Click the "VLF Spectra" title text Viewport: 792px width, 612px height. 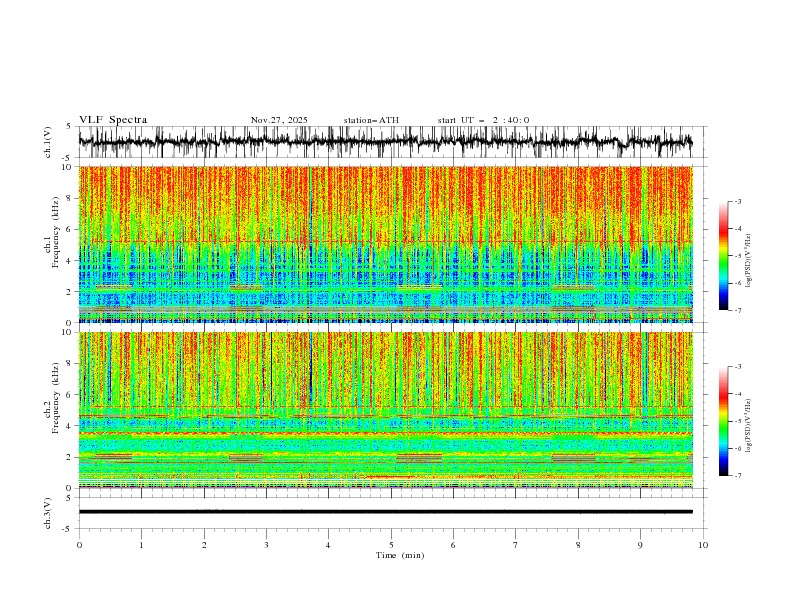(113, 120)
